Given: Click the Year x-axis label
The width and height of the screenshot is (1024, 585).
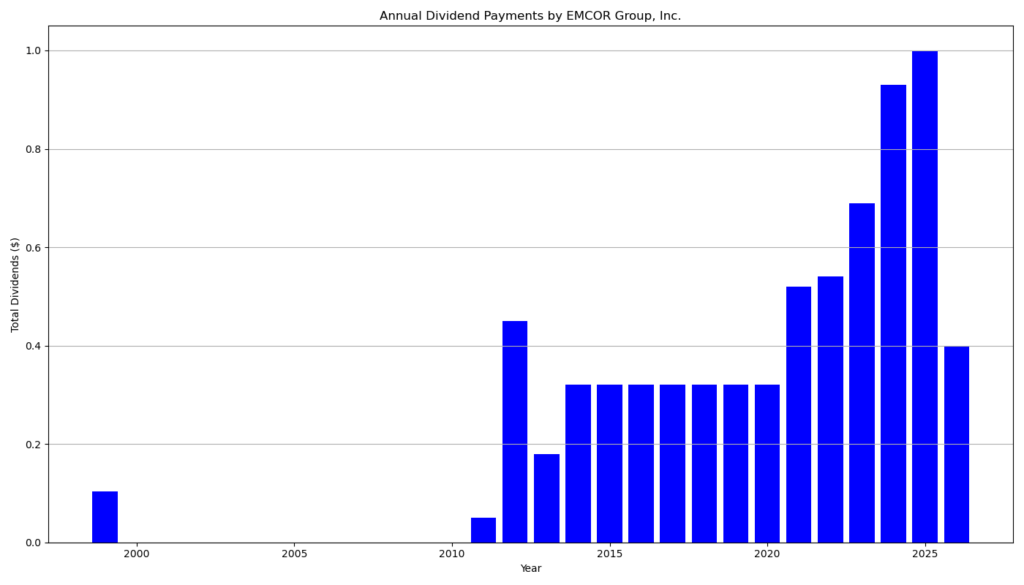Looking at the screenshot, I should [x=531, y=569].
